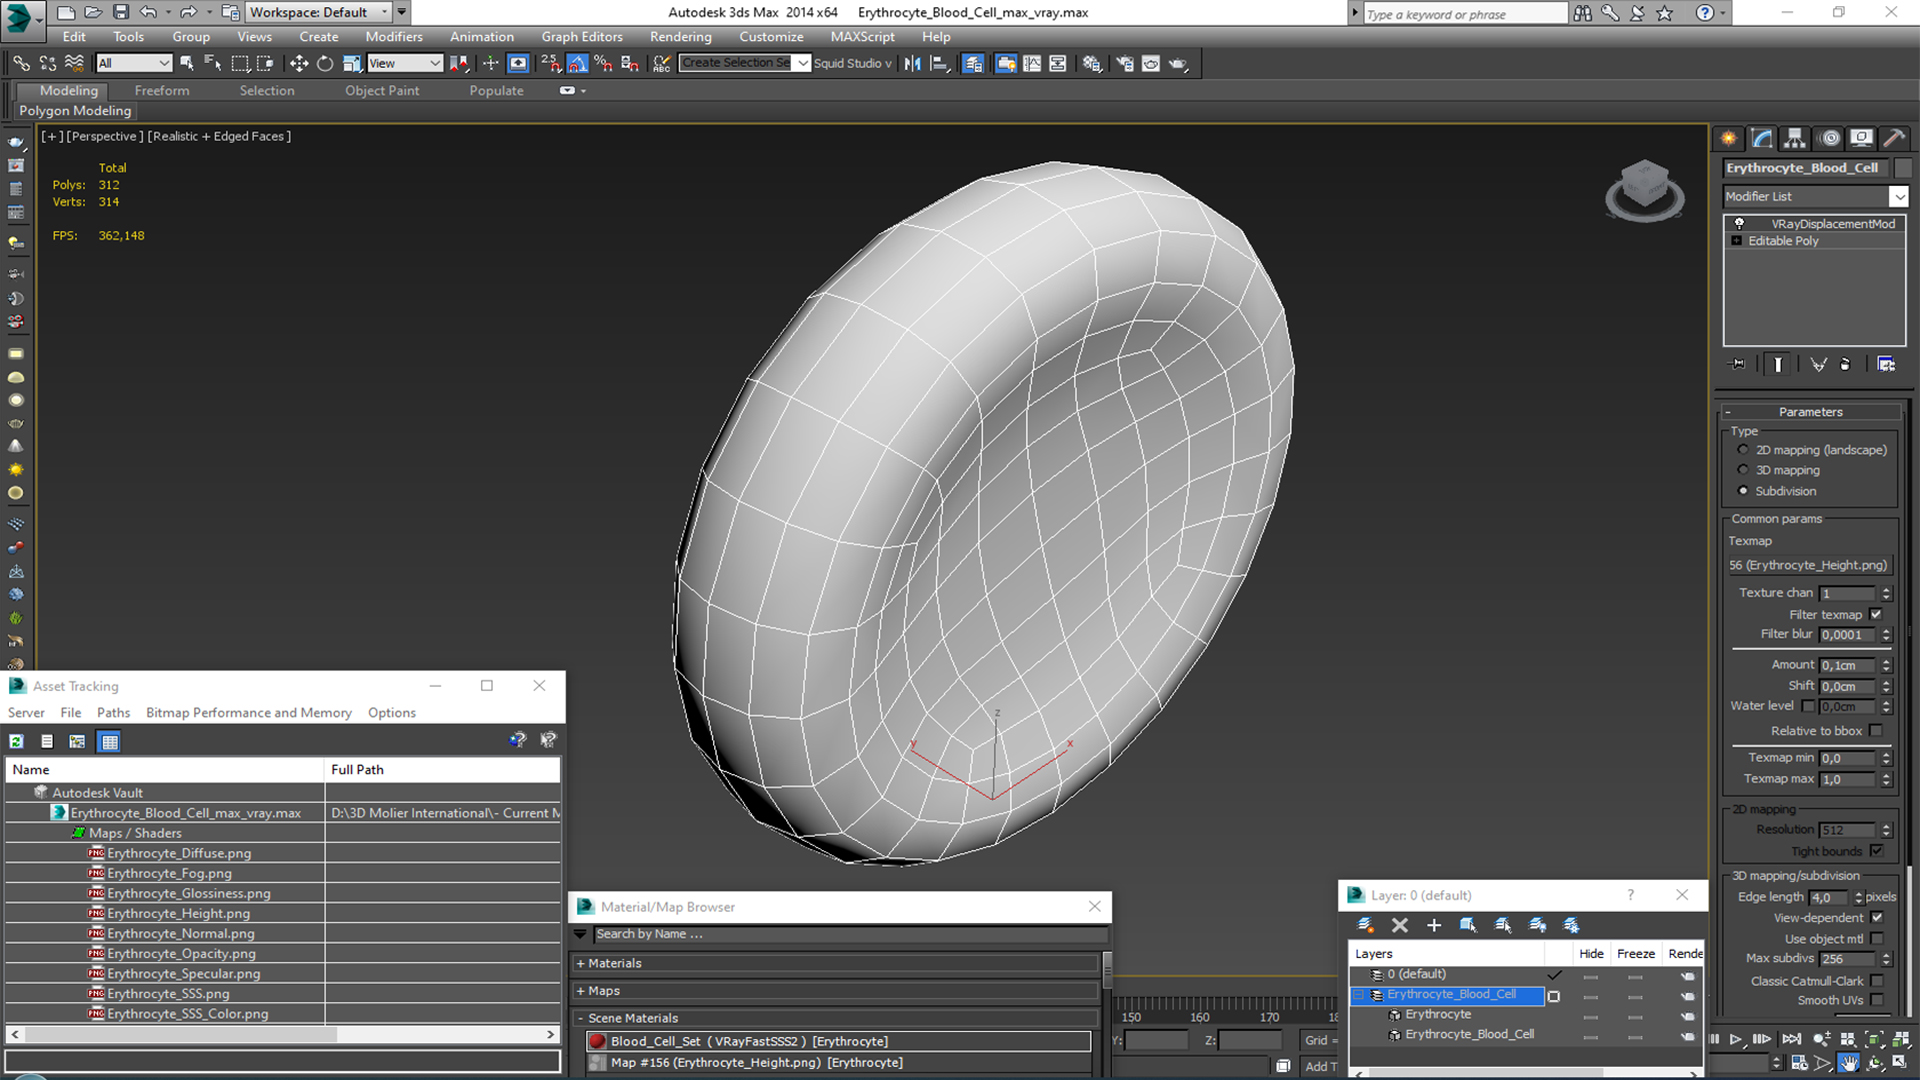Refresh the Asset Tracking list

(16, 741)
